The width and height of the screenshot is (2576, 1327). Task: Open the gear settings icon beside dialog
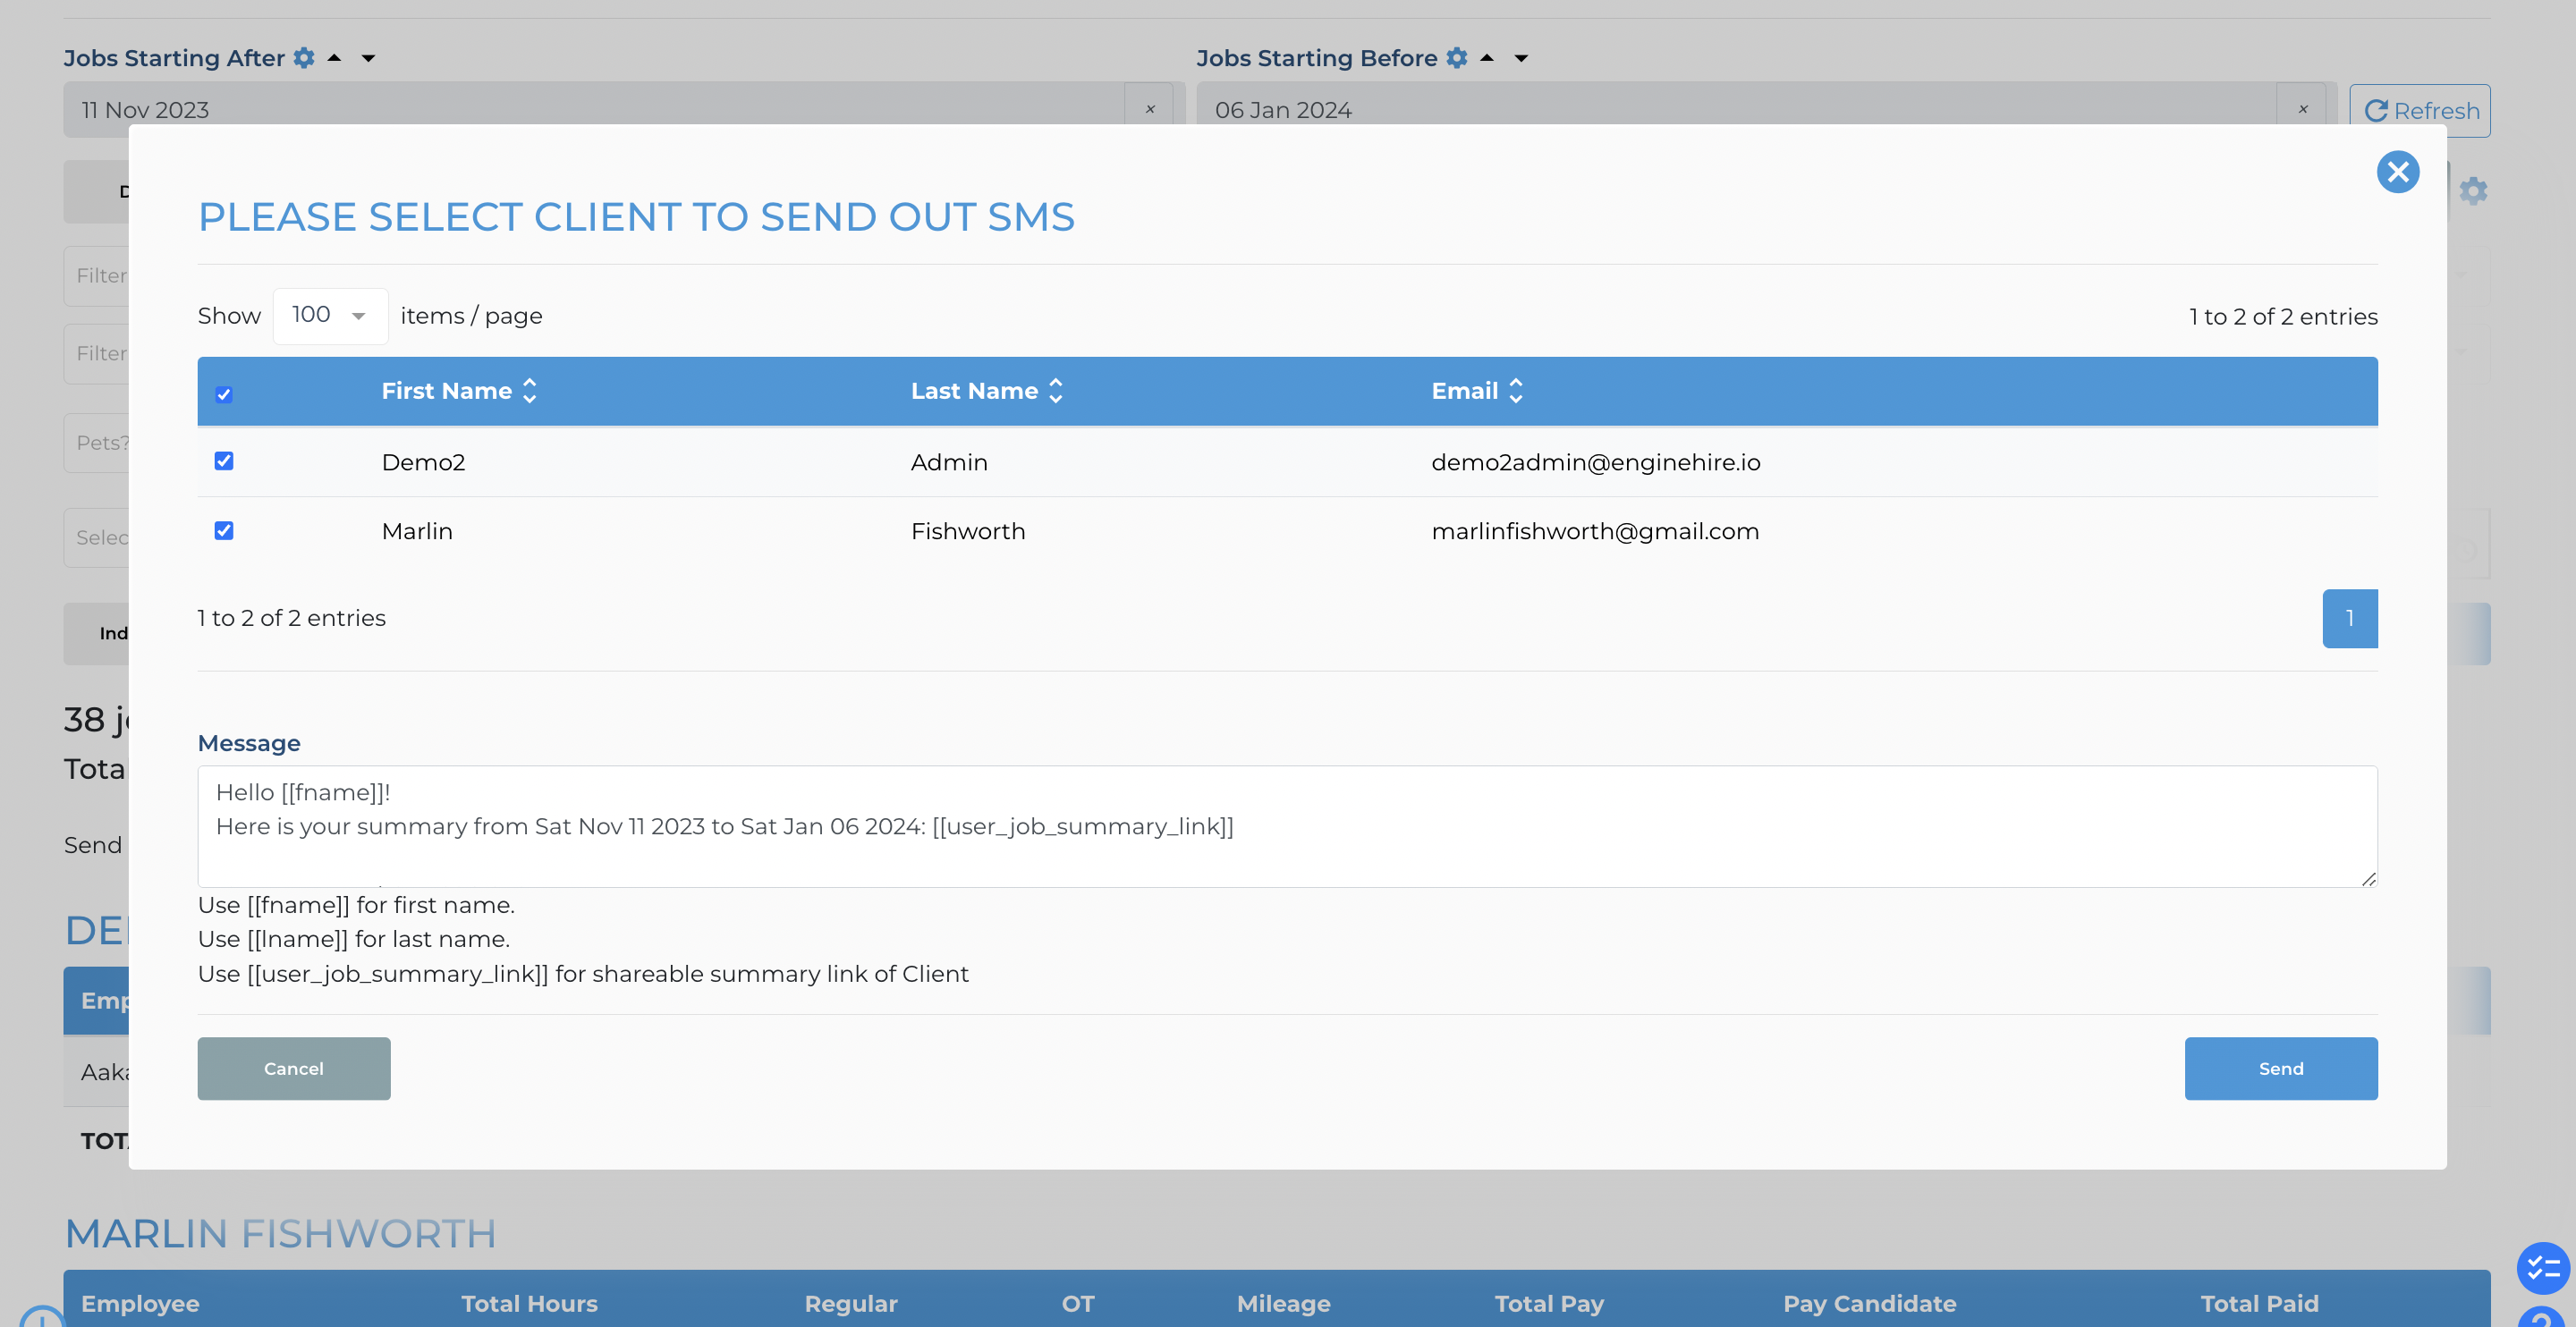pyautogui.click(x=2473, y=190)
